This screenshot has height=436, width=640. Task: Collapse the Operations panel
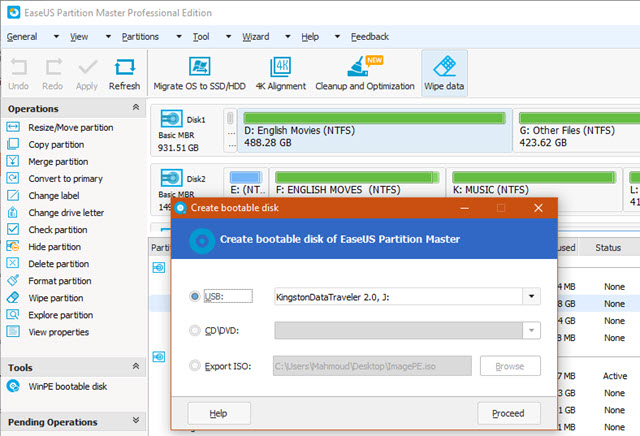[136, 107]
